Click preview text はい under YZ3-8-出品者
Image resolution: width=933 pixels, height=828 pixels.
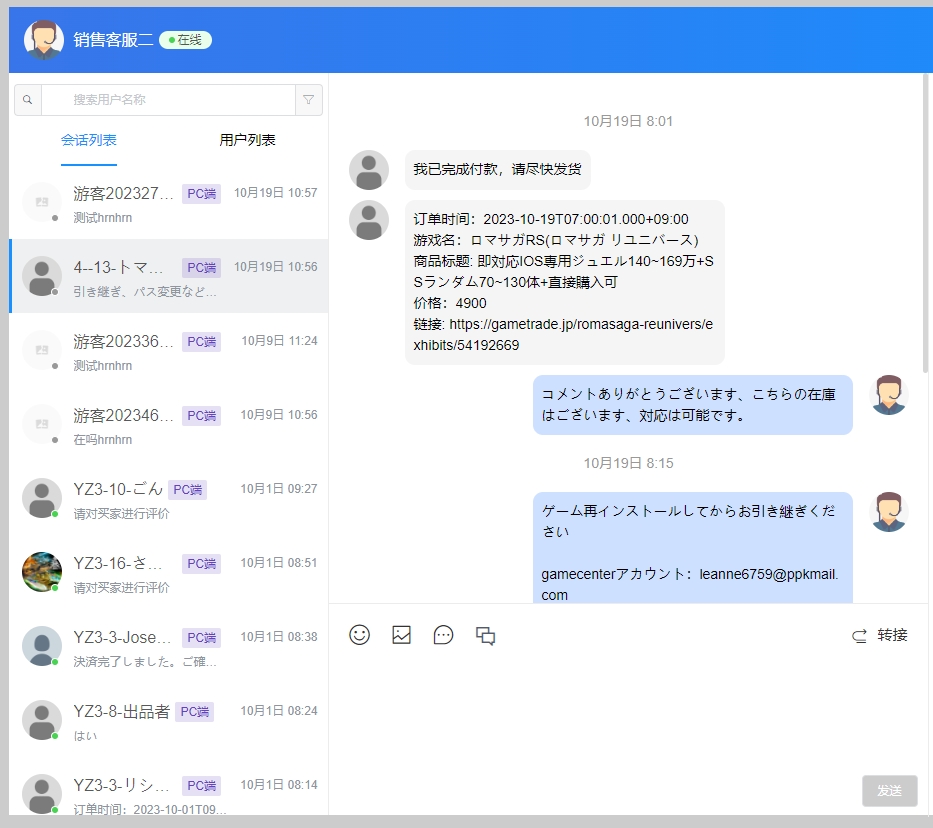[85, 736]
